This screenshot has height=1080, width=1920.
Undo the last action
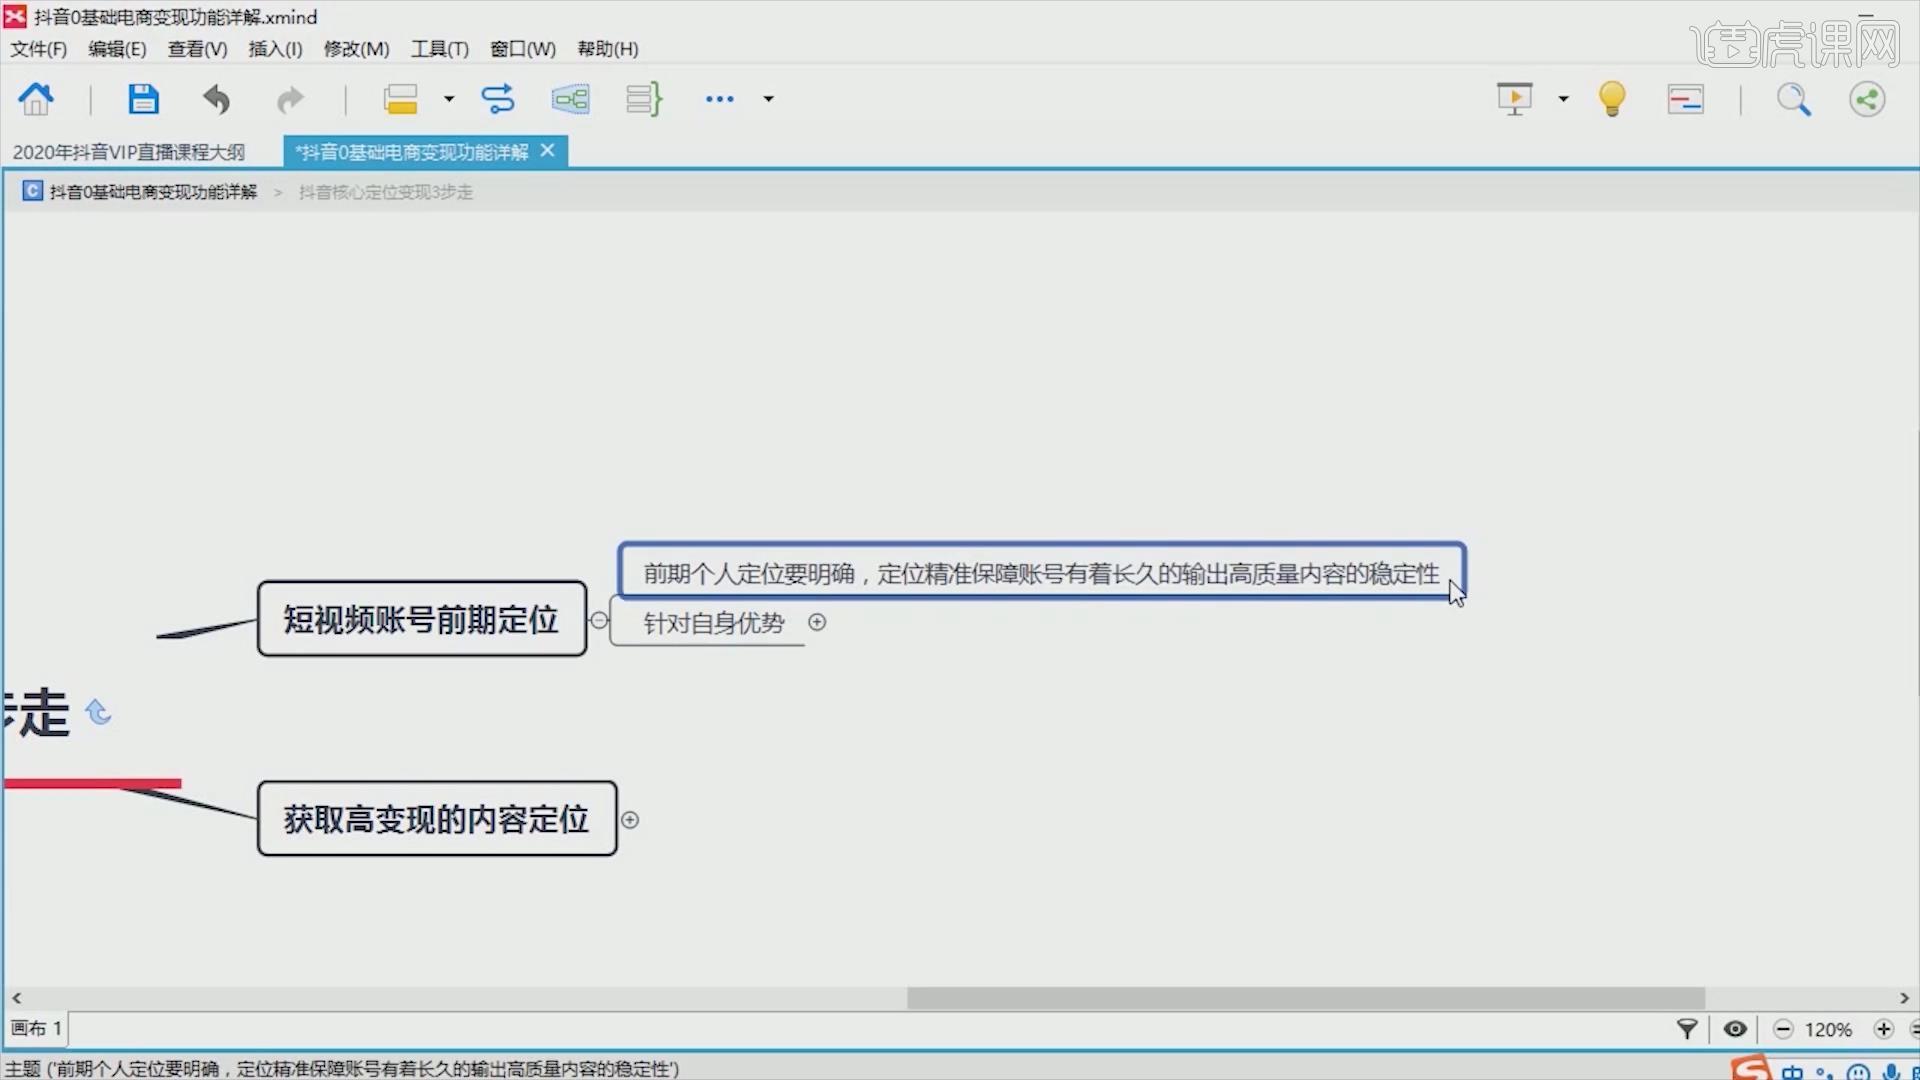216,99
